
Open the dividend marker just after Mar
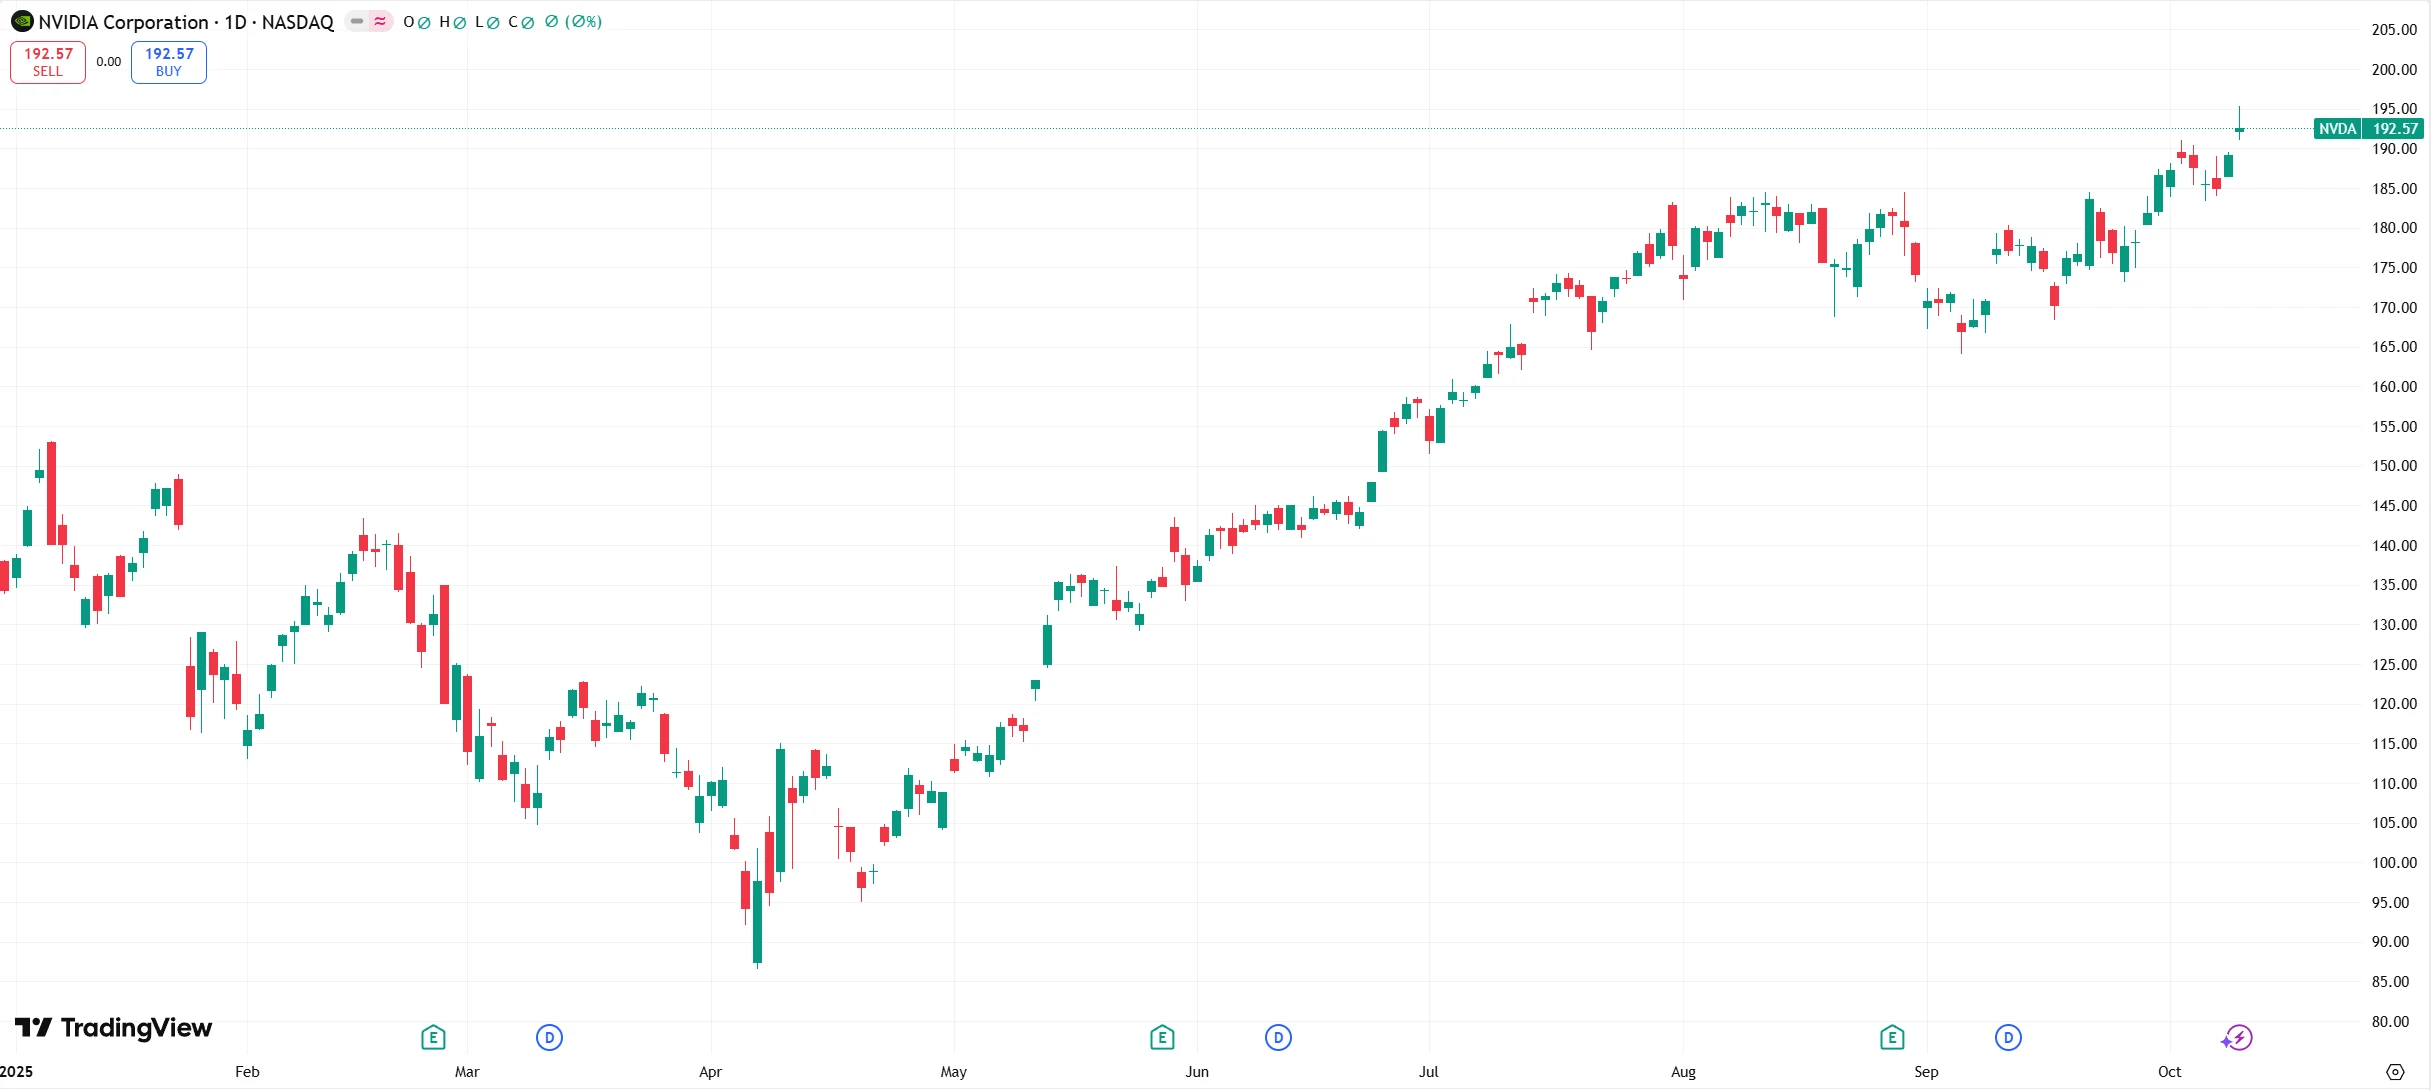549,1037
